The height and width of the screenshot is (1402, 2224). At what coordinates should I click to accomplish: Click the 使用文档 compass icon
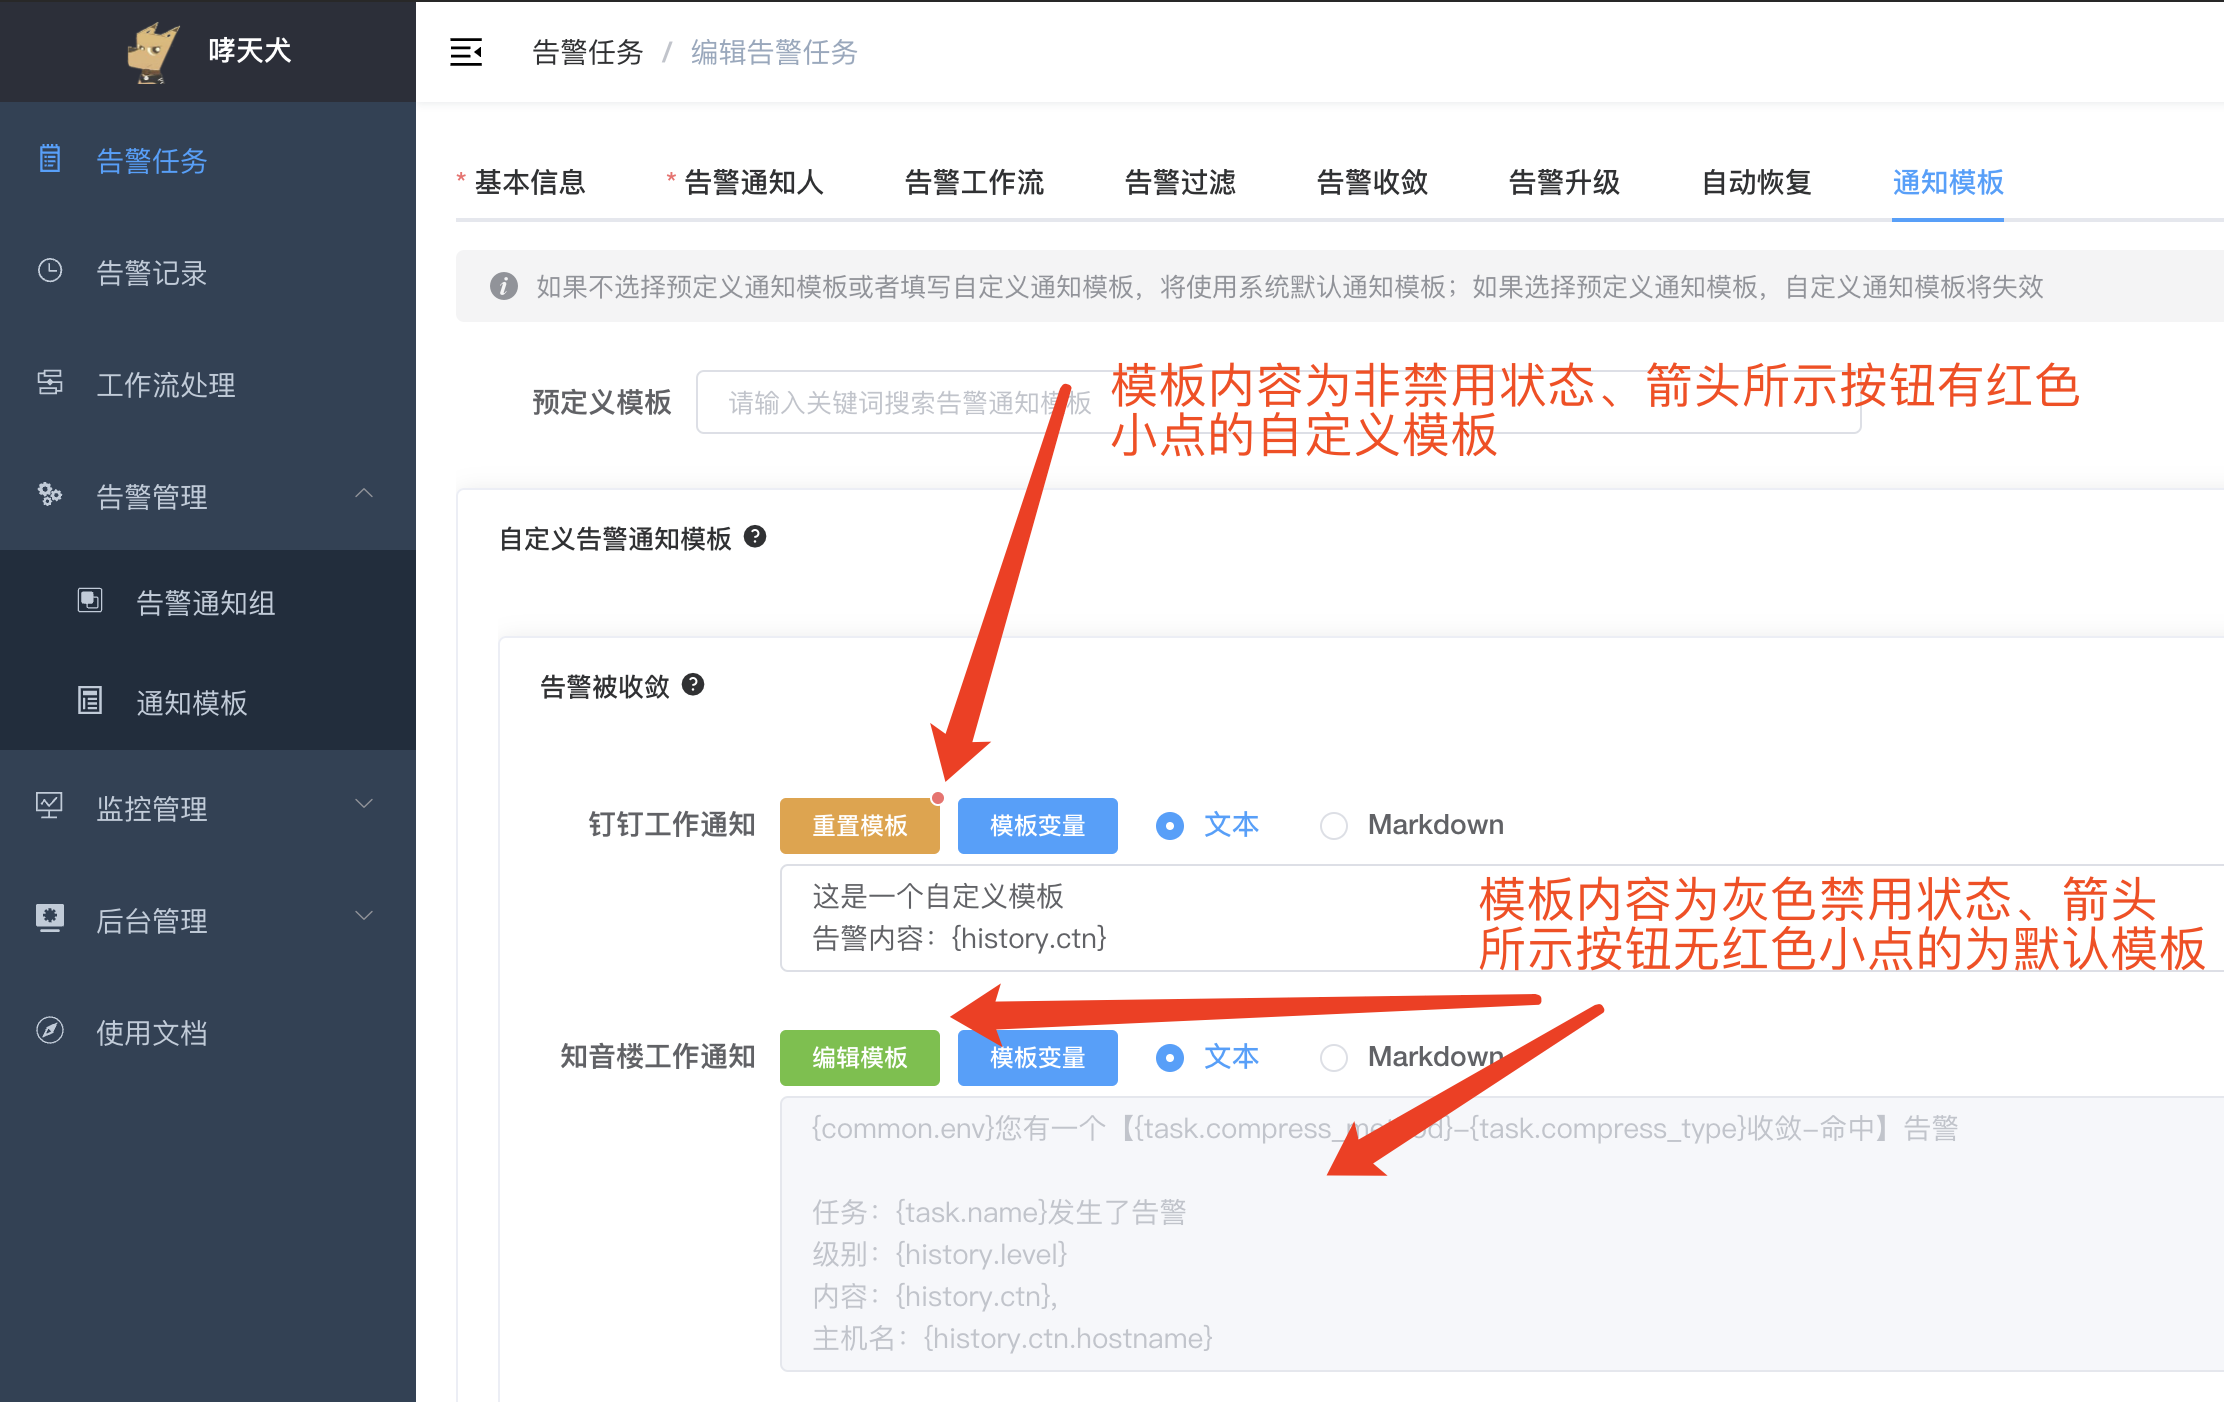coord(50,1030)
